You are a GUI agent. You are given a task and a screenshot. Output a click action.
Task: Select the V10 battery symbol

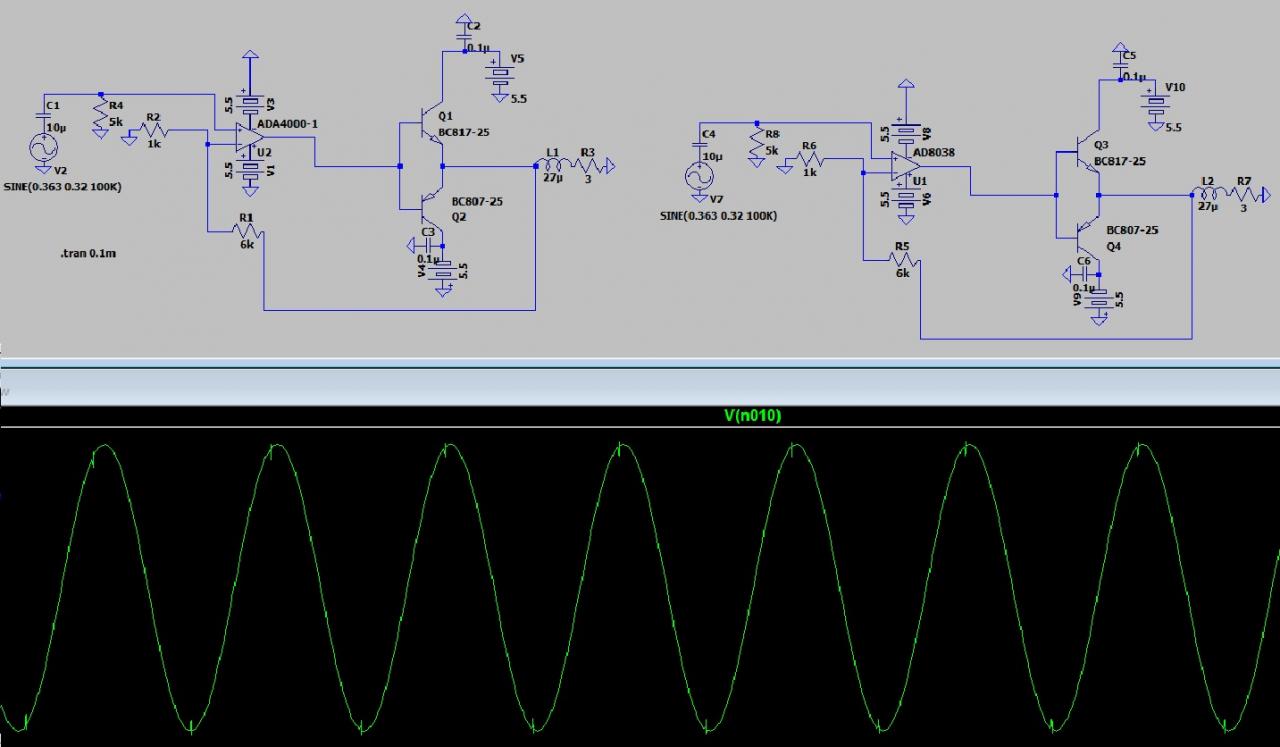[x=1156, y=101]
